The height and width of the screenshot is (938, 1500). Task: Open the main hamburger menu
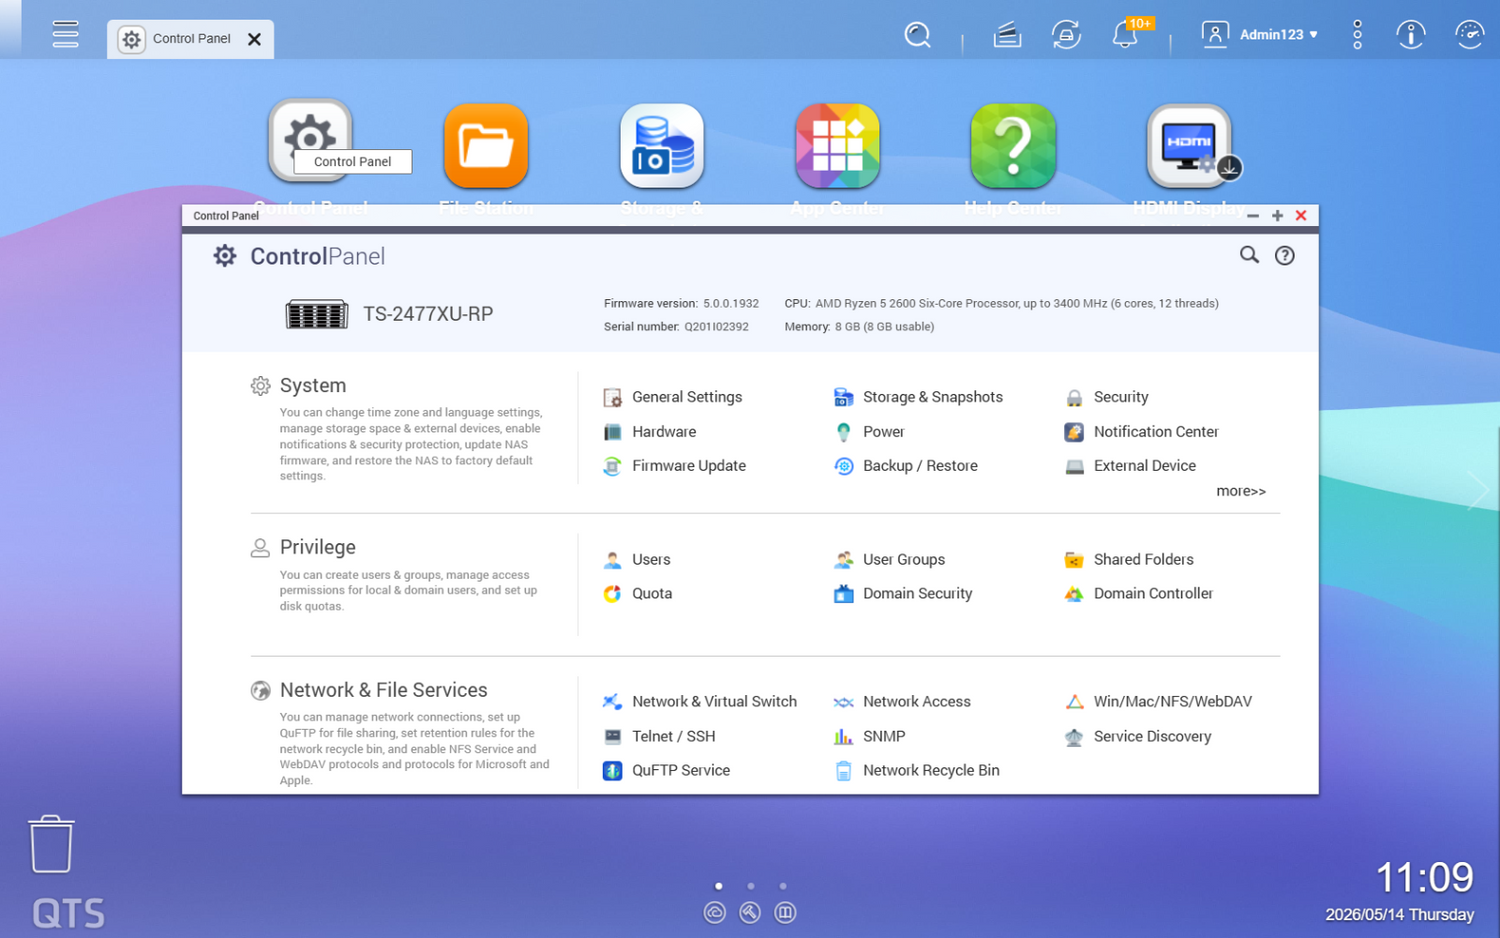click(66, 34)
